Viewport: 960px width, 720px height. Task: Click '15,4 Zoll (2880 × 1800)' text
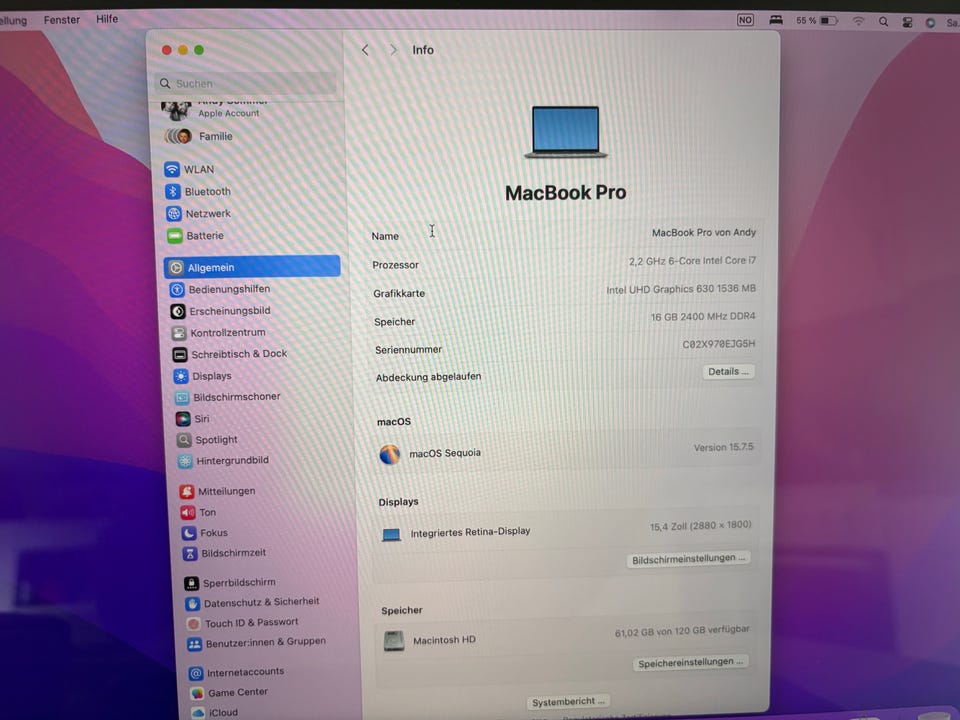700,526
